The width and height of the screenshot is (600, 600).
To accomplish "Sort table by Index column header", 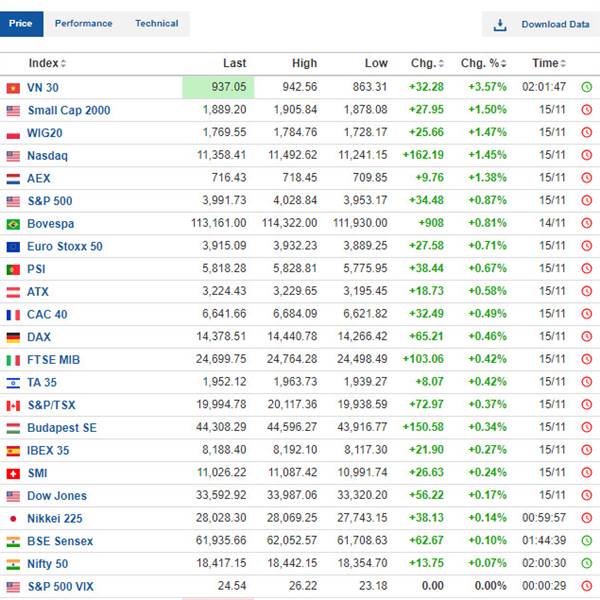I will pyautogui.click(x=47, y=63).
